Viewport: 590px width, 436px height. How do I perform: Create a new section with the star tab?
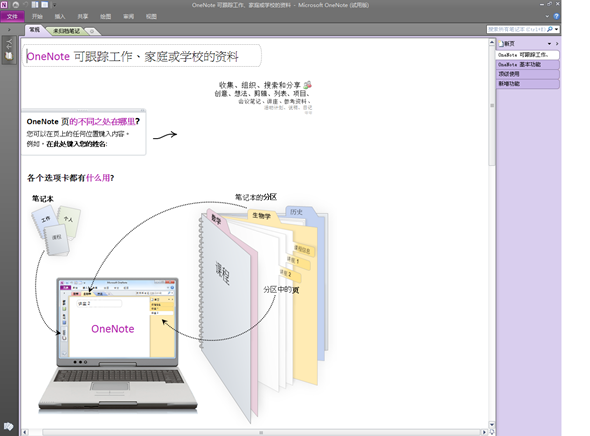pyautogui.click(x=92, y=31)
